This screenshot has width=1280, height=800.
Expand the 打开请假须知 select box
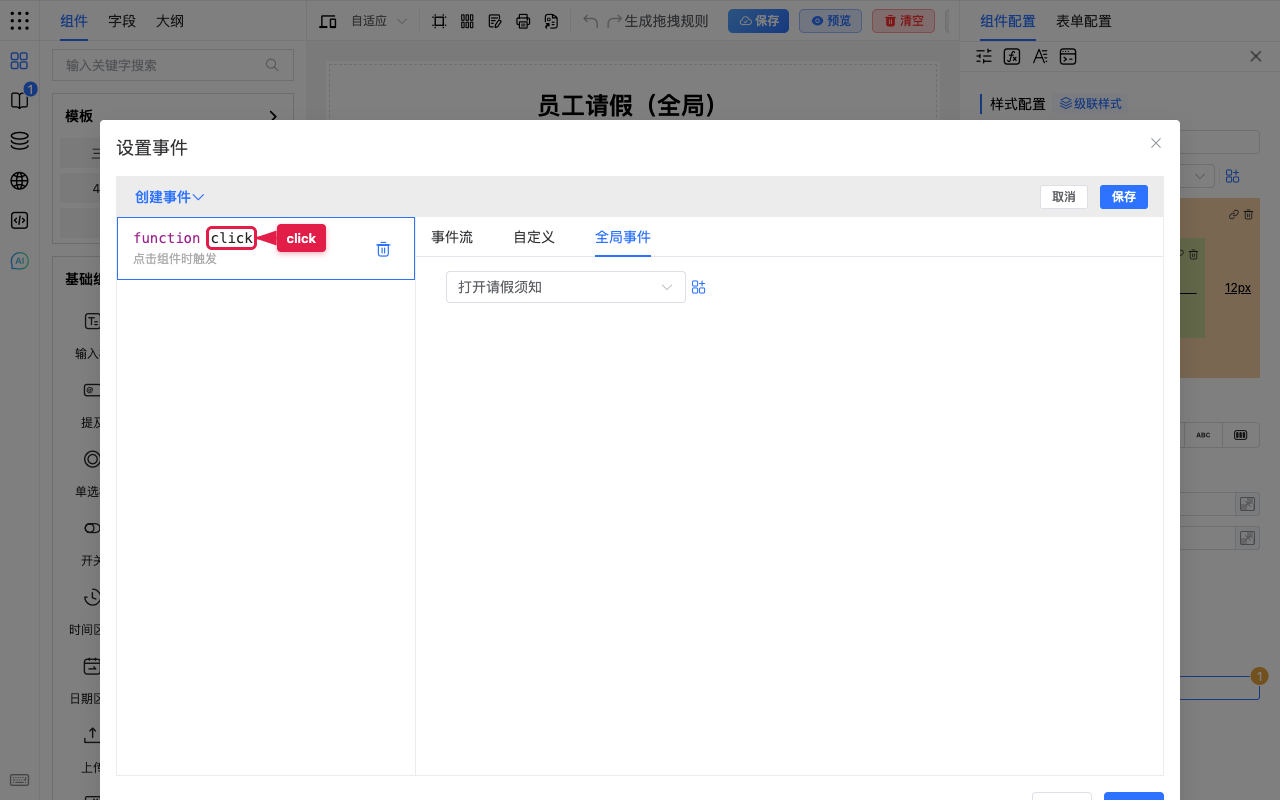(x=566, y=287)
